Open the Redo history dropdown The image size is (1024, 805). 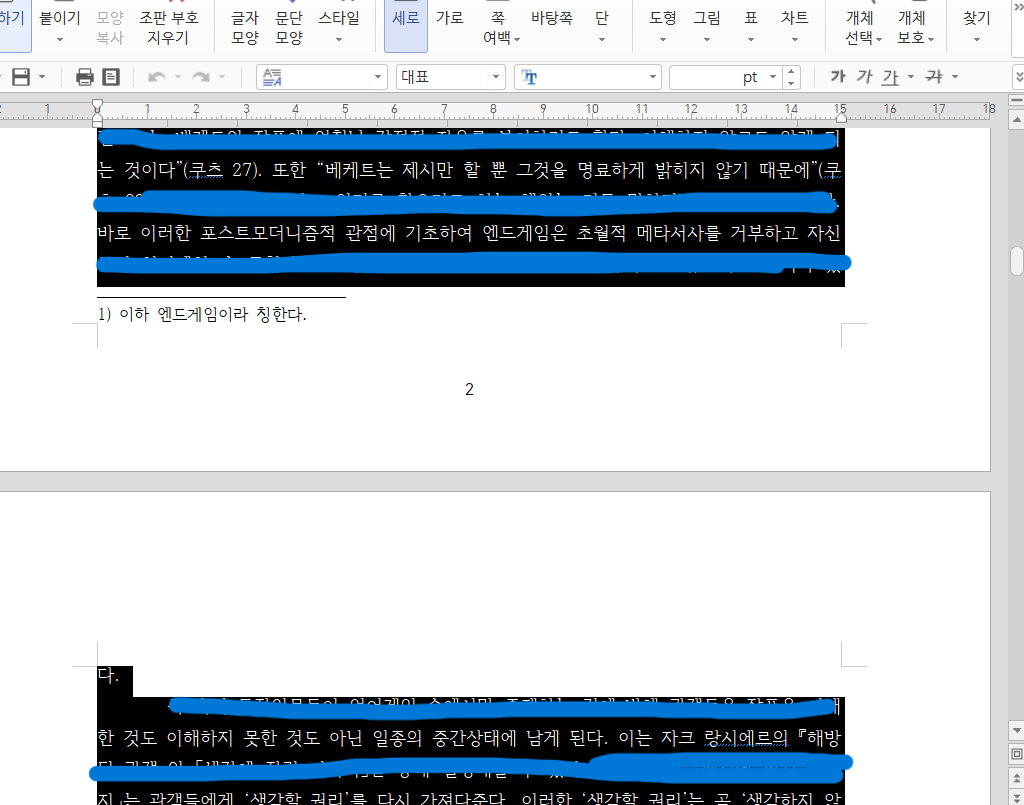[222, 77]
